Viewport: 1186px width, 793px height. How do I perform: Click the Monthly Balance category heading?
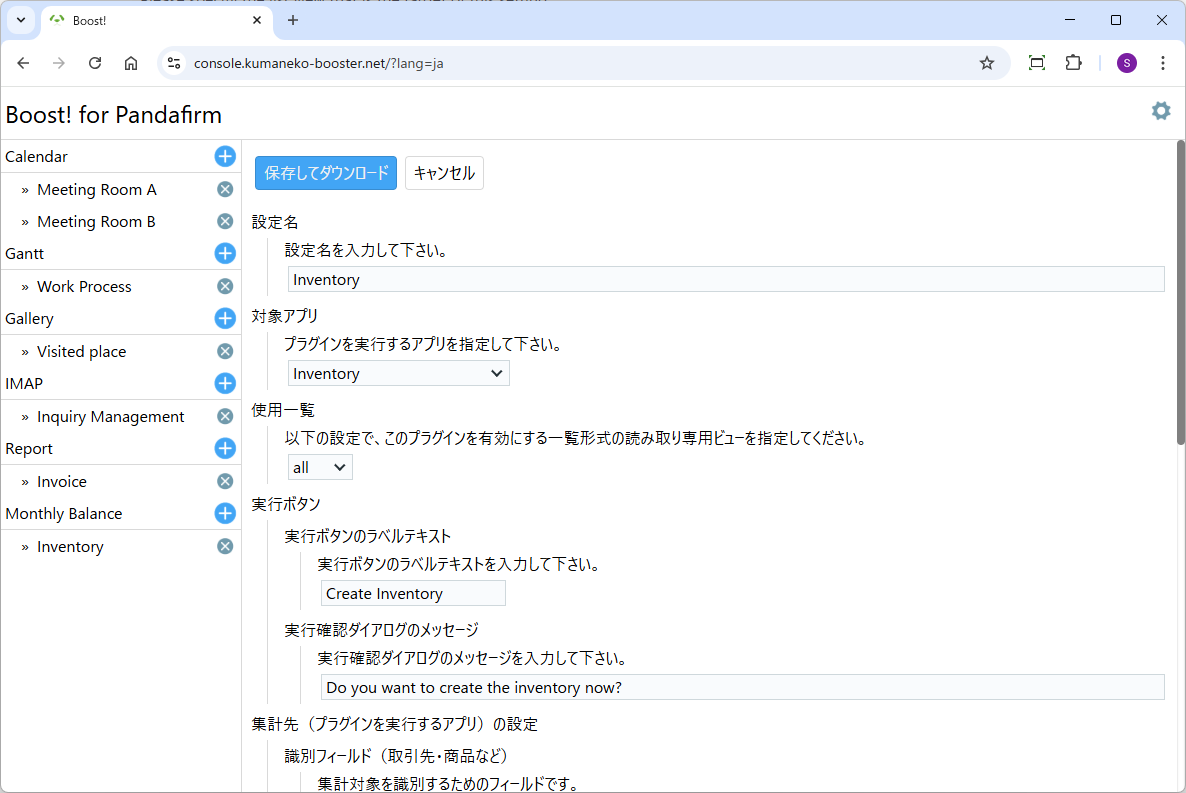(x=64, y=514)
